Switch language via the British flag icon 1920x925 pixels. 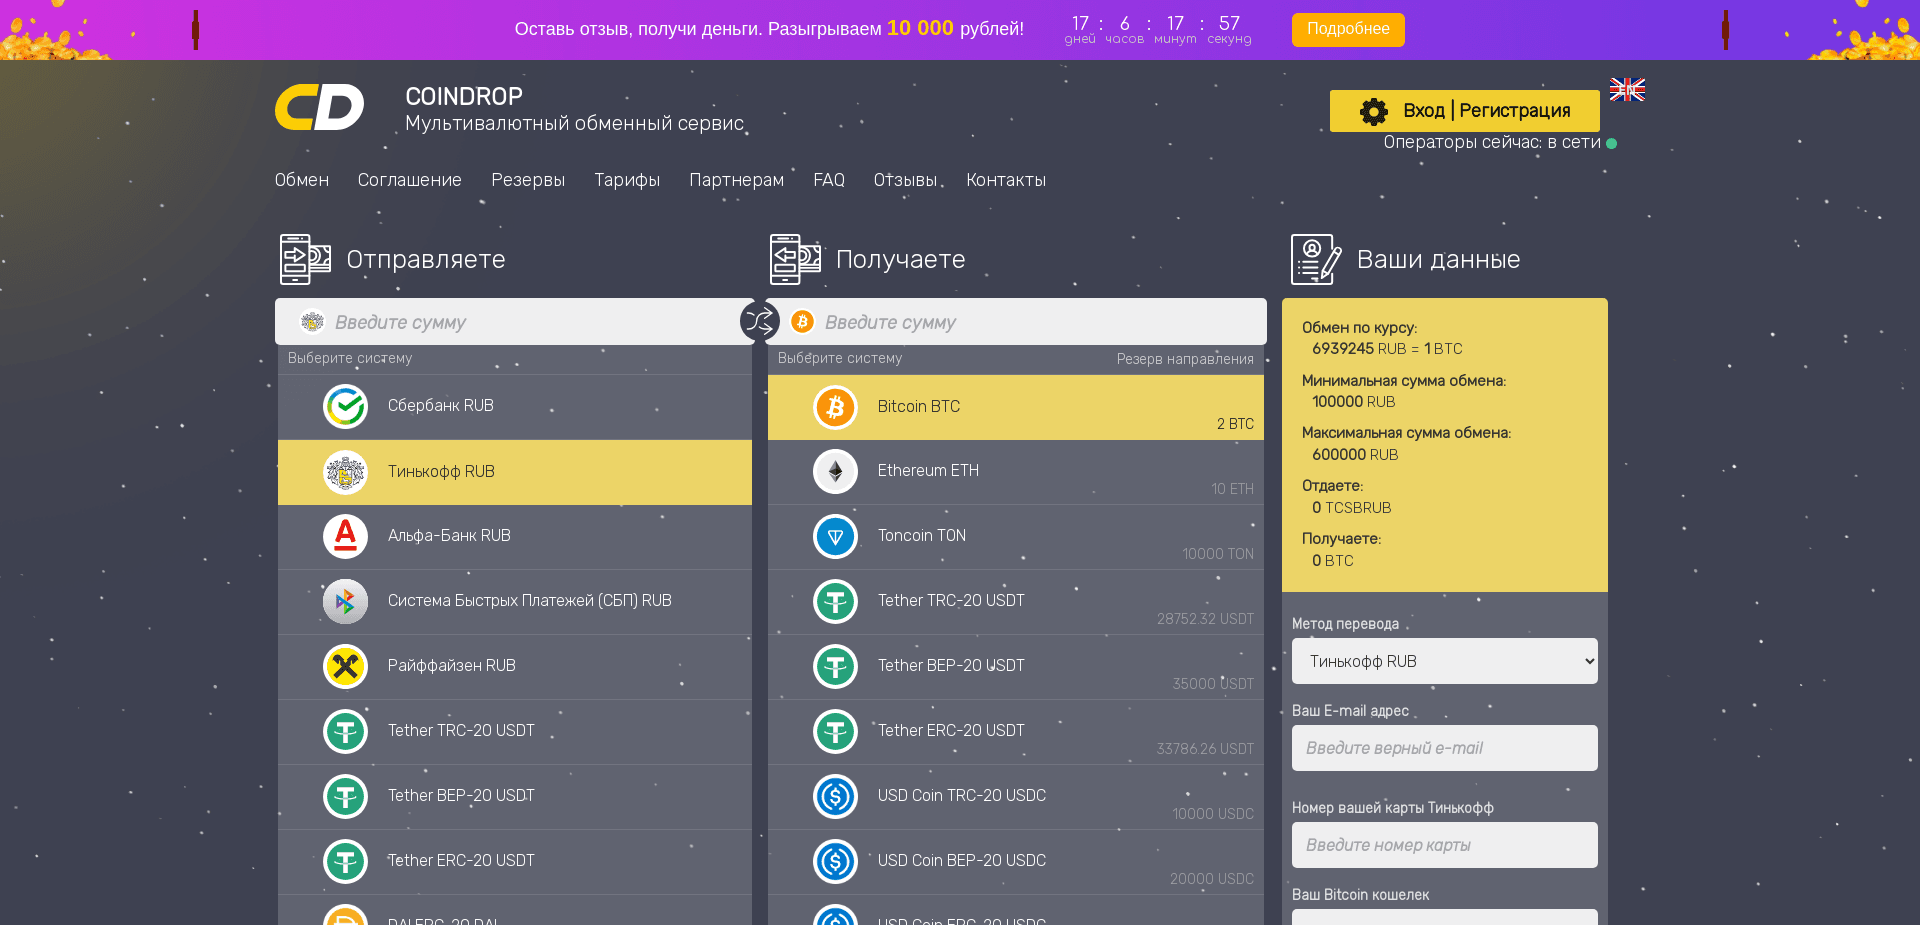(x=1626, y=90)
